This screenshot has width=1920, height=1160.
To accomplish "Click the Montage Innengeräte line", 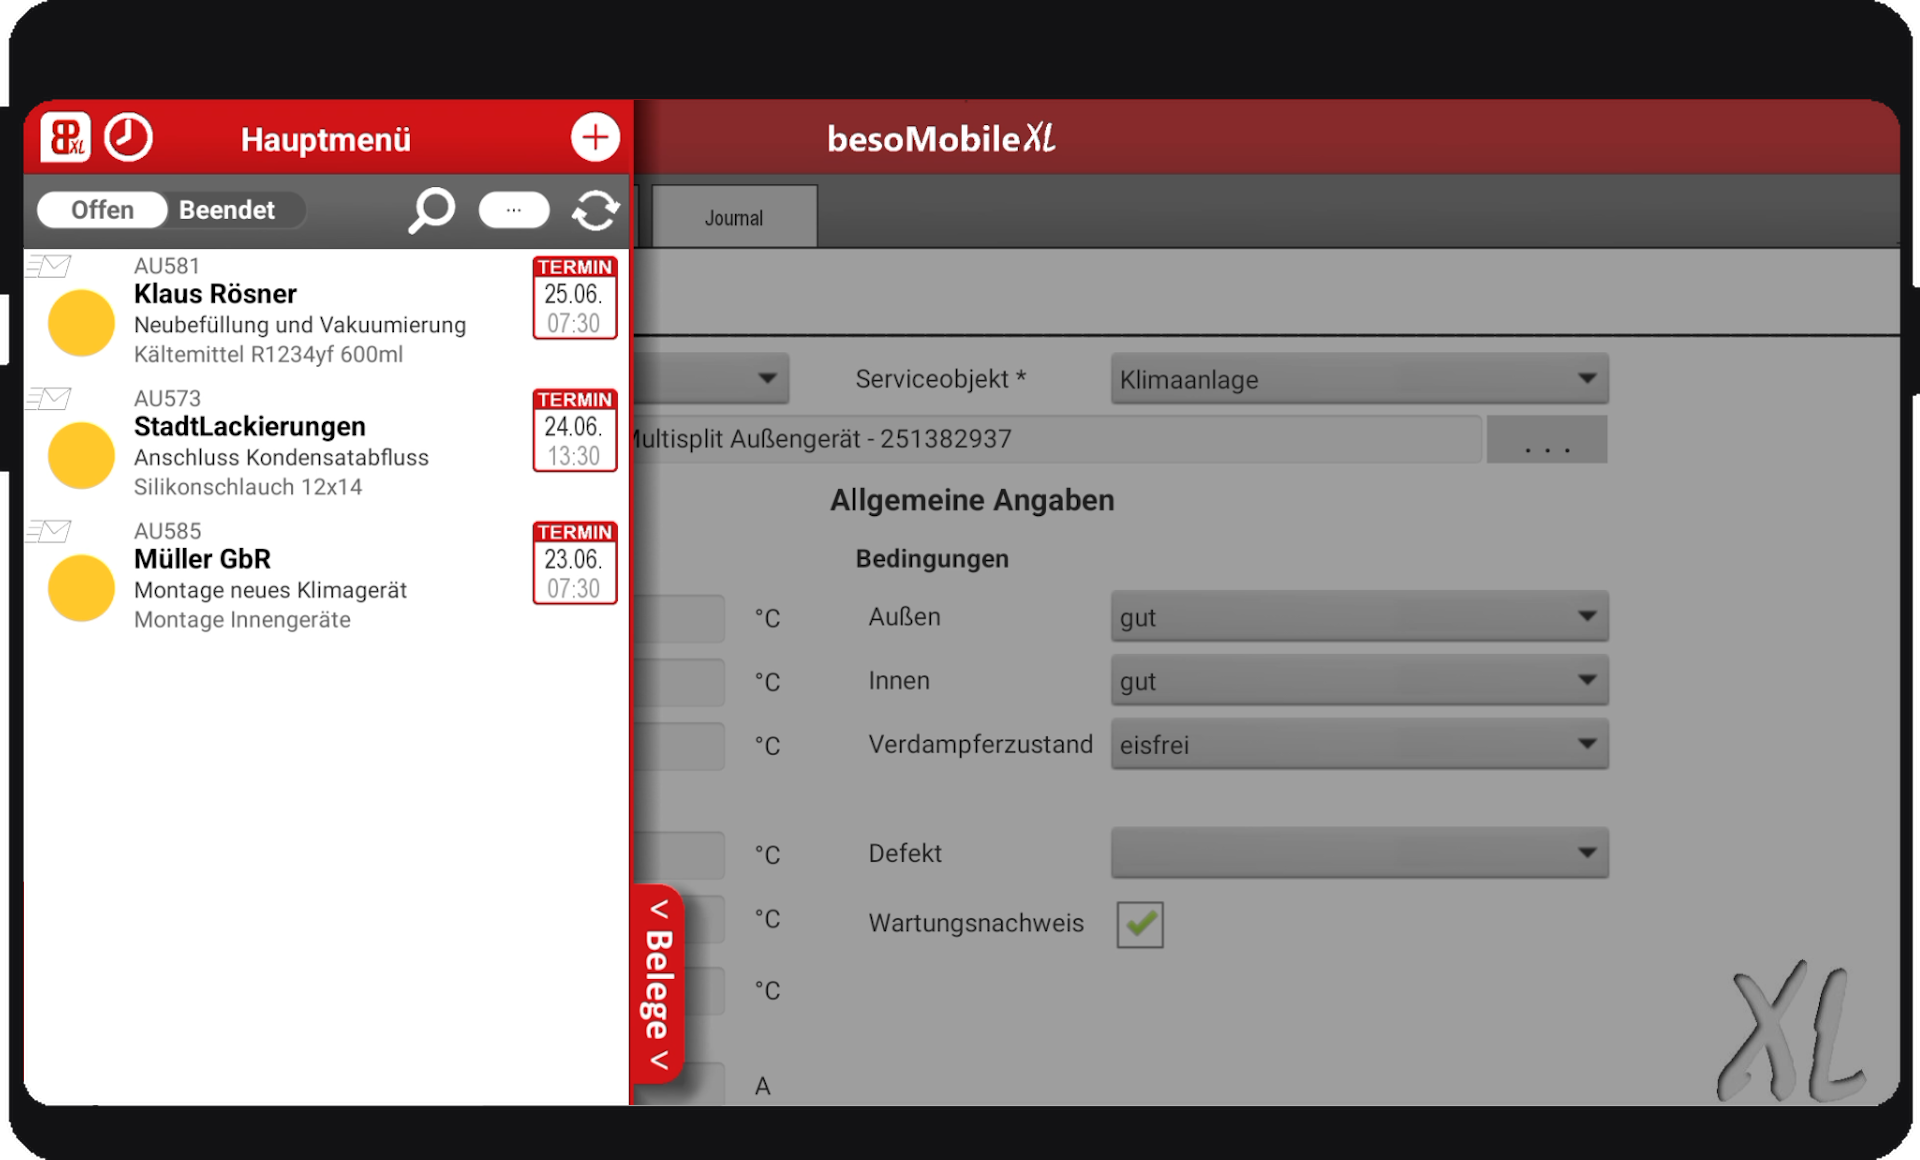I will (242, 620).
